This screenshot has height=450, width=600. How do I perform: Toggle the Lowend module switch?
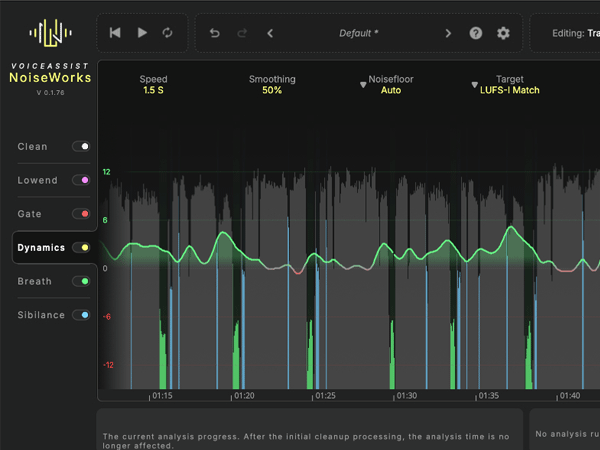(81, 181)
